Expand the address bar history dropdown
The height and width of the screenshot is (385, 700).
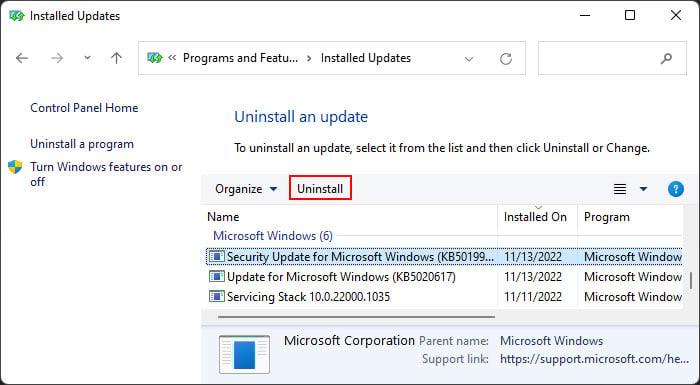pos(469,59)
